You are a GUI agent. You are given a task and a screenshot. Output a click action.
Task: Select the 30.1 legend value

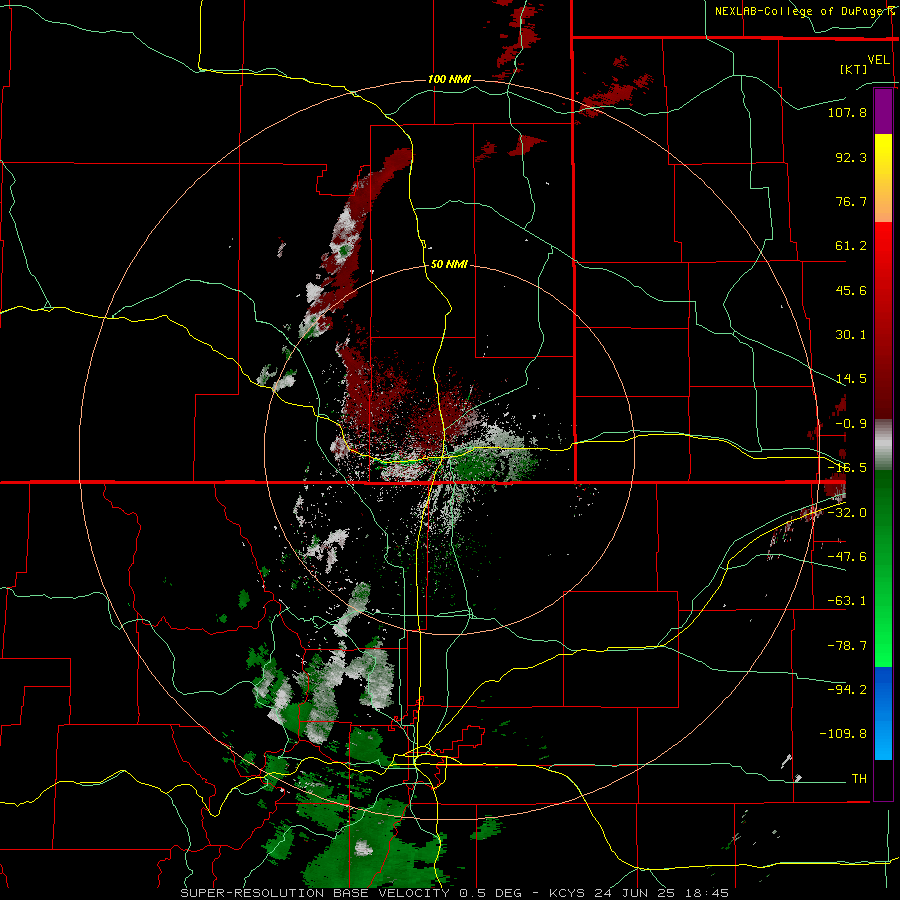pos(851,335)
